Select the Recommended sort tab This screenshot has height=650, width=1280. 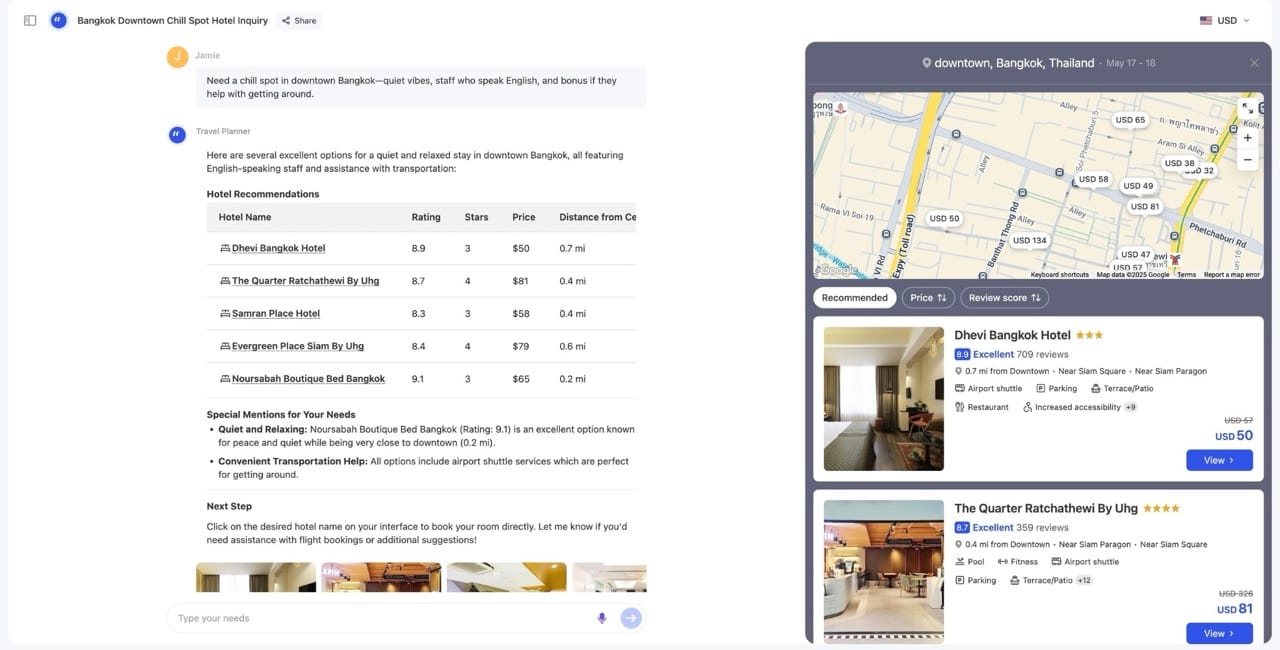[x=854, y=298]
